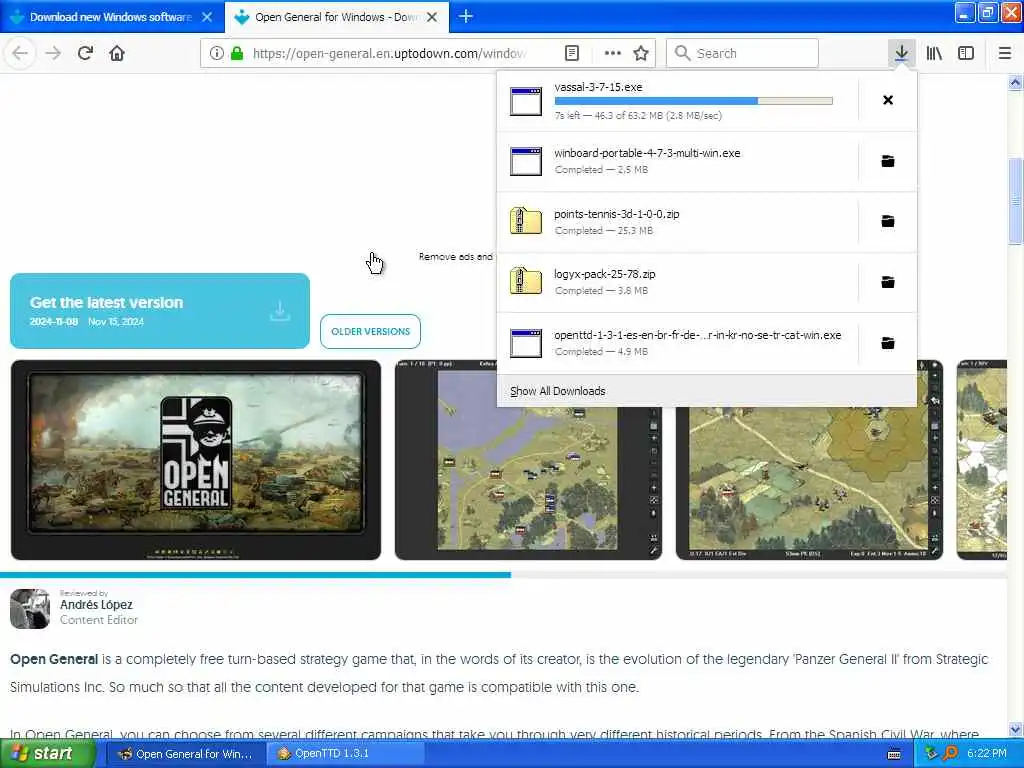The image size is (1024, 768).
Task: Select the Open General for Windows tab
Action: click(x=336, y=17)
